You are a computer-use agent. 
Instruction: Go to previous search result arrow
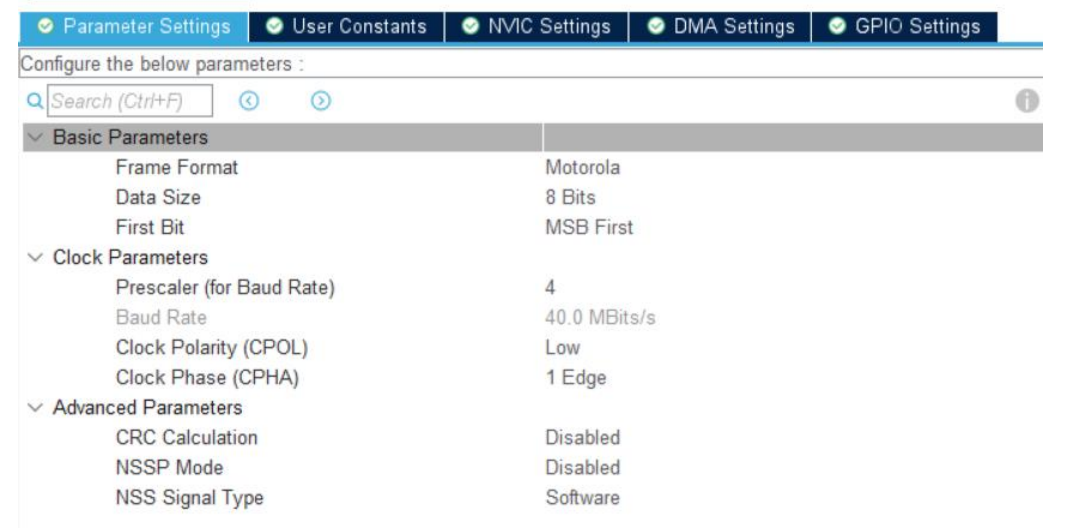coord(249,101)
